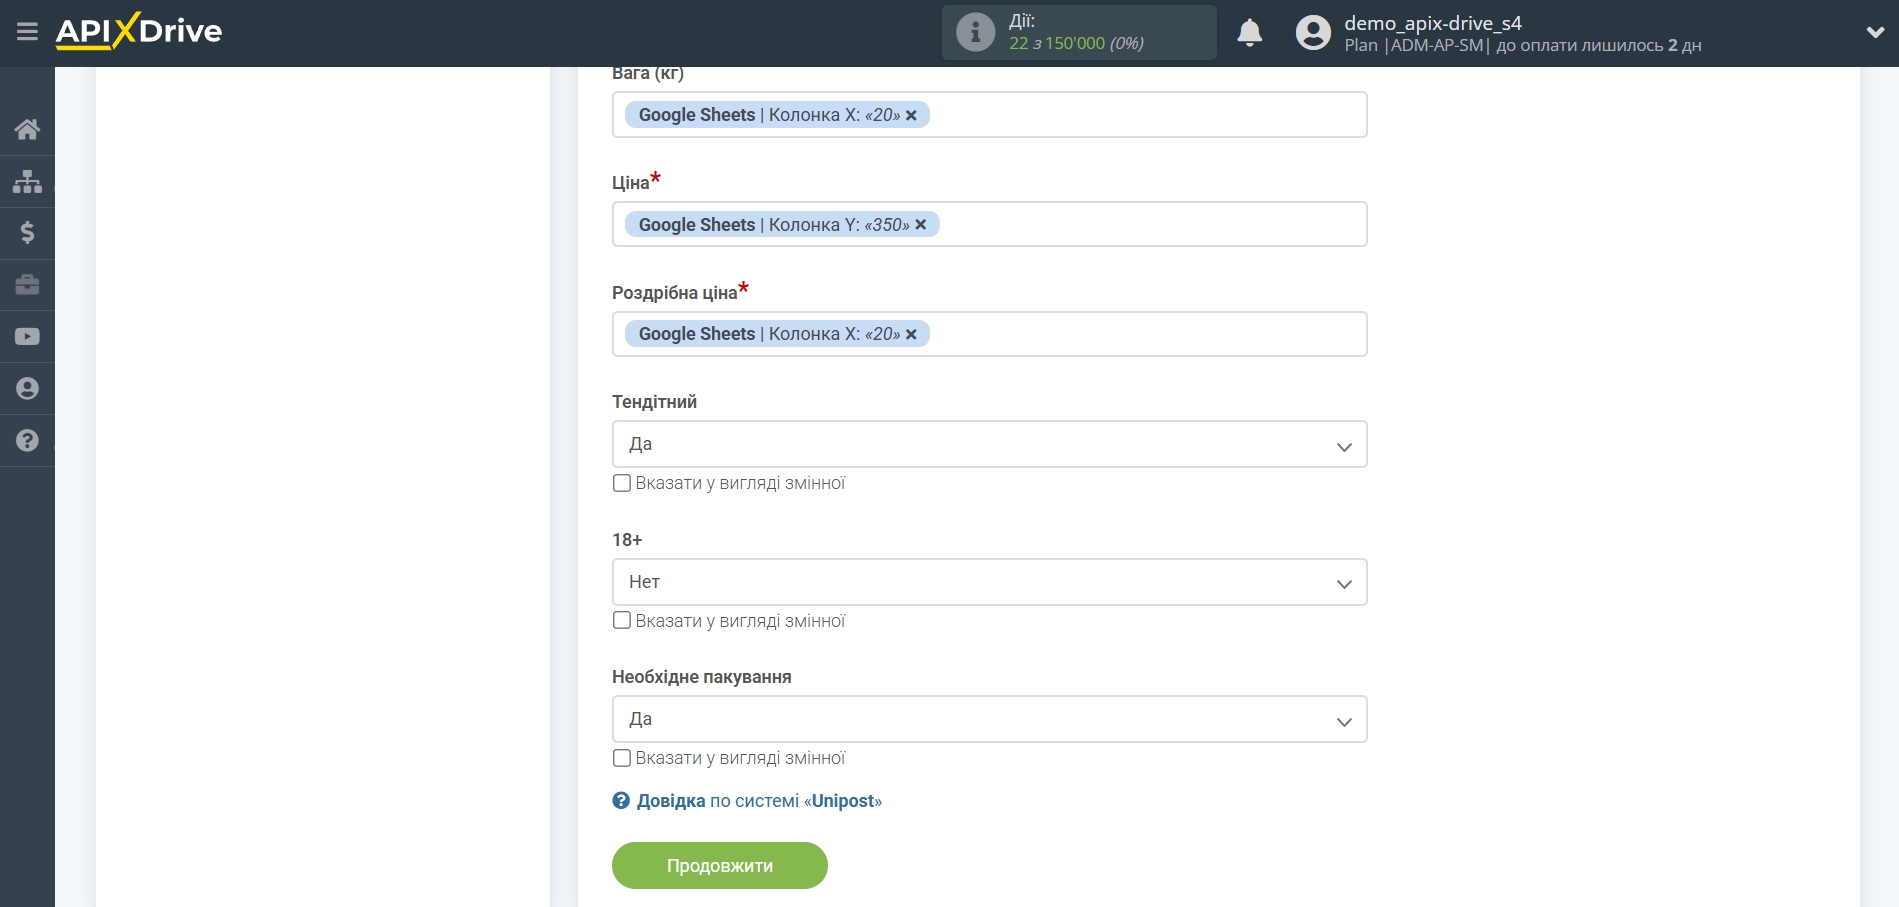Screen dimensions: 1899x907
Task: Open the help question mark icon
Action: coord(27,441)
